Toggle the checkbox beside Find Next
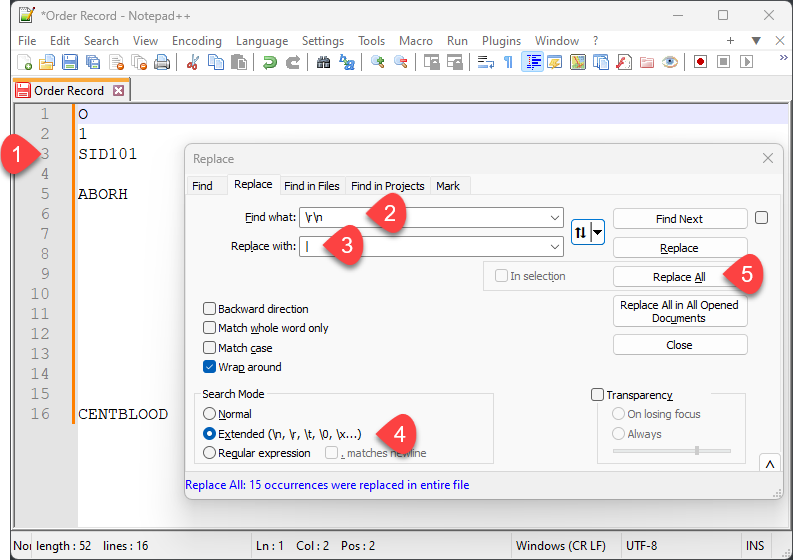The width and height of the screenshot is (793, 560). (761, 218)
